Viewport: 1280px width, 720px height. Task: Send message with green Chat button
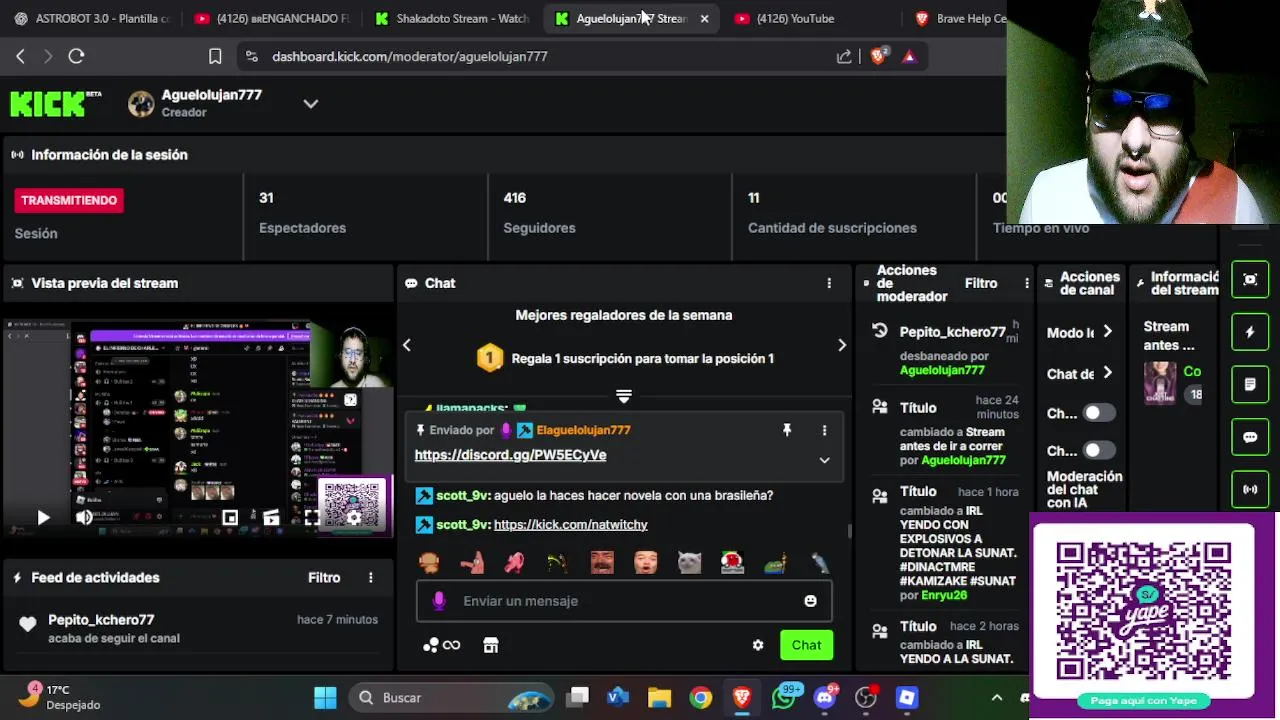[x=806, y=645]
